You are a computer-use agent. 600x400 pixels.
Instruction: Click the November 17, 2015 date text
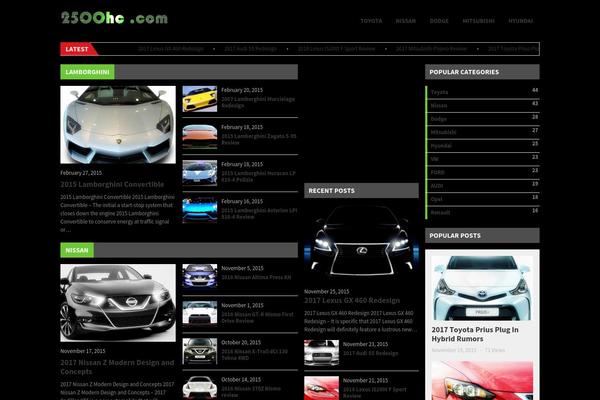point(83,351)
